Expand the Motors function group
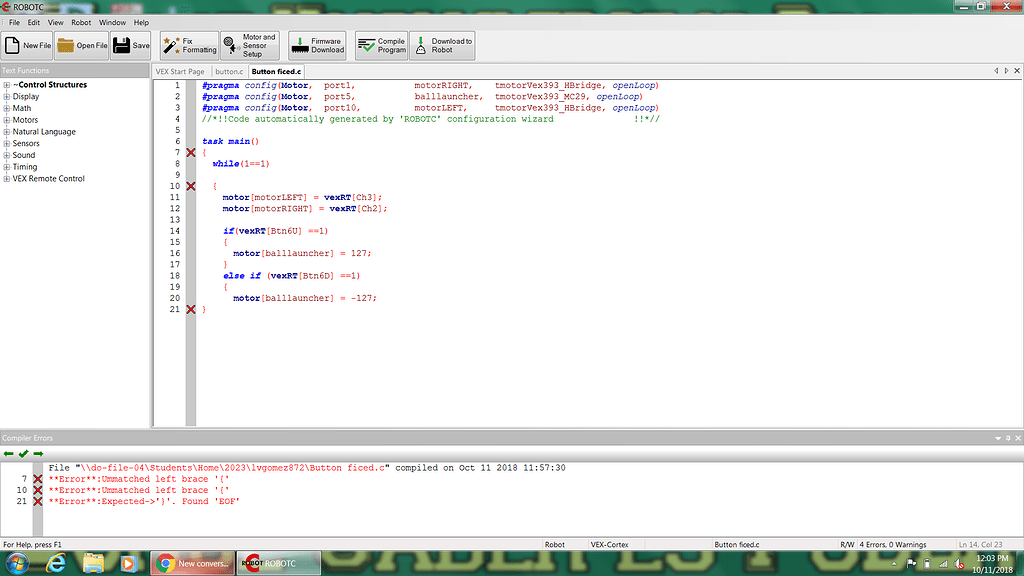1024x576 pixels. (7, 120)
